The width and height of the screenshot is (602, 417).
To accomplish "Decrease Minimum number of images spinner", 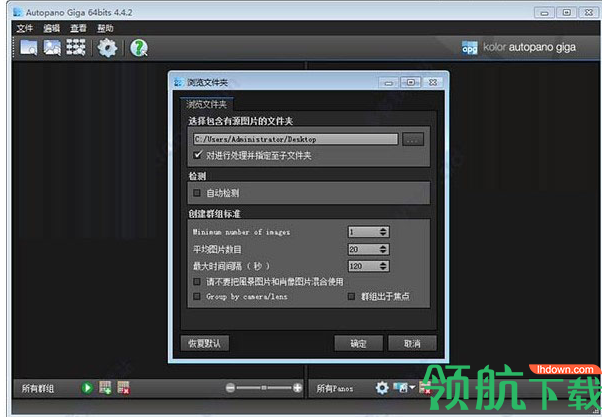I will pyautogui.click(x=383, y=234).
